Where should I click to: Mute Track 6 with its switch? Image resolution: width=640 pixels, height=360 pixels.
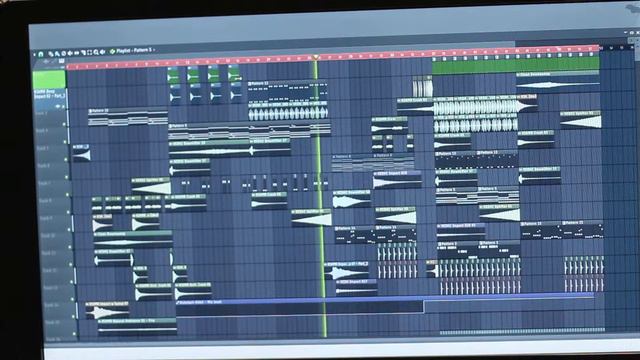pos(67,177)
